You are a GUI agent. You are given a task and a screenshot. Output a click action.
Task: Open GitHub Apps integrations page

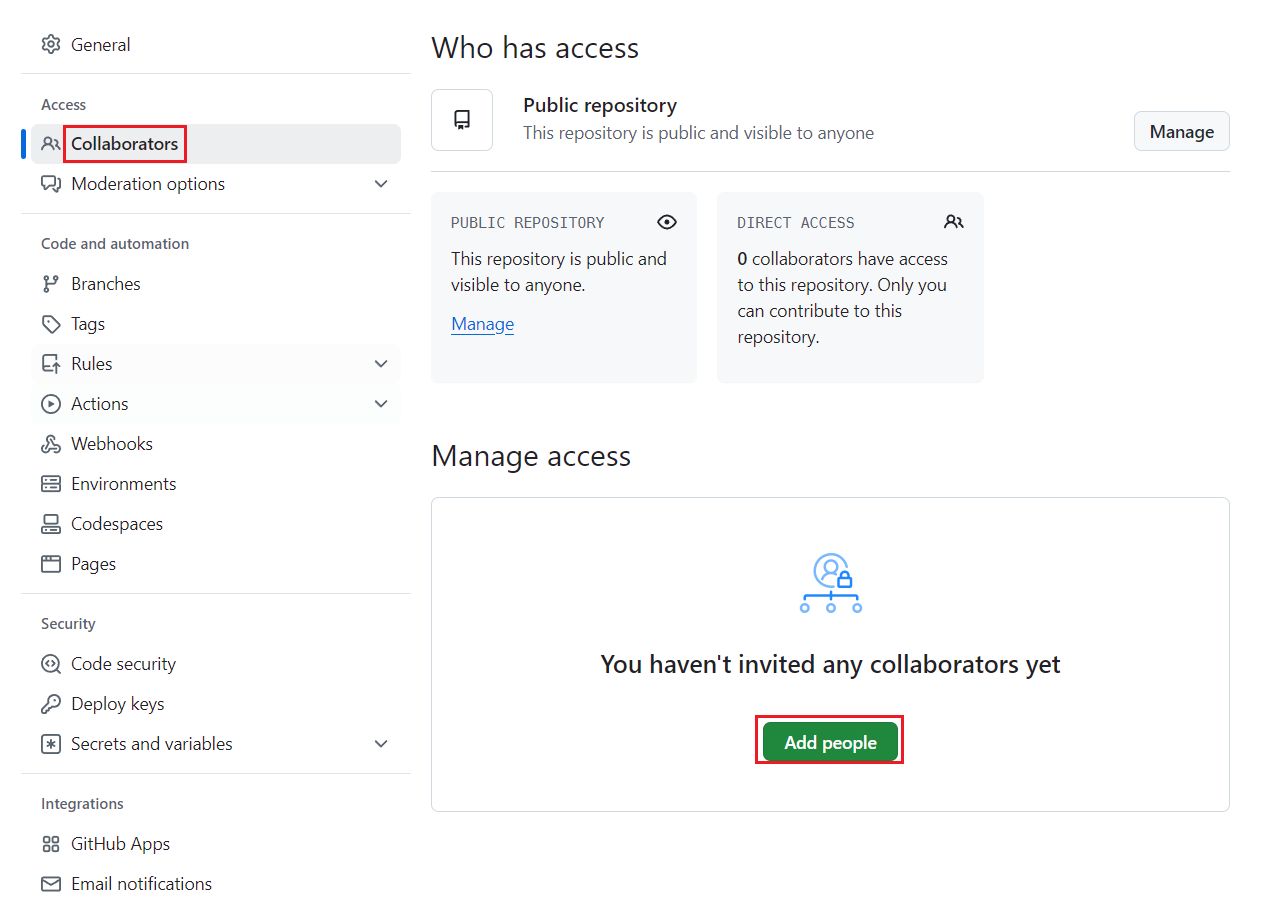pyautogui.click(x=216, y=844)
